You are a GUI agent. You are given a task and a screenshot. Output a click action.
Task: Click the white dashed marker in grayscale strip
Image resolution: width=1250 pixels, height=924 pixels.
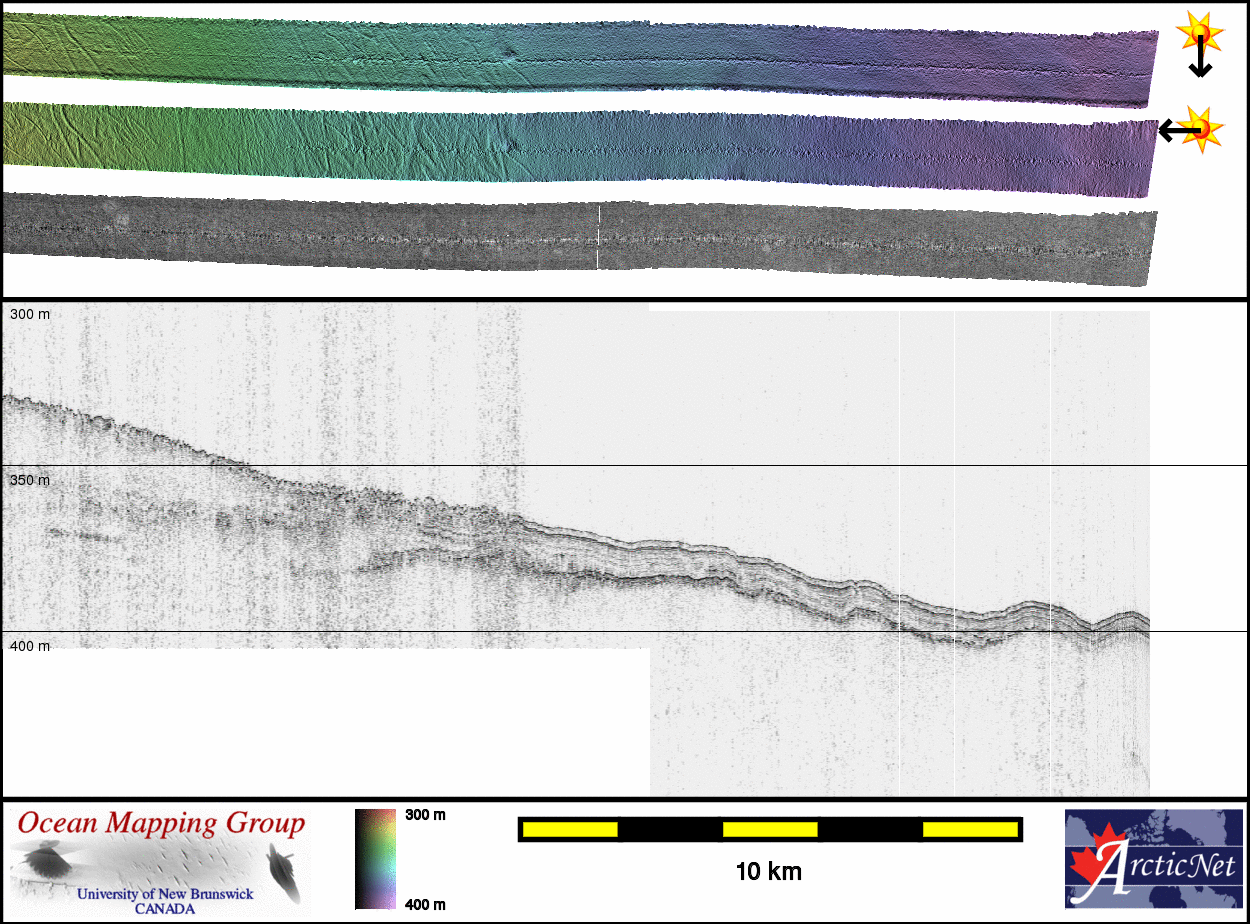(x=598, y=238)
